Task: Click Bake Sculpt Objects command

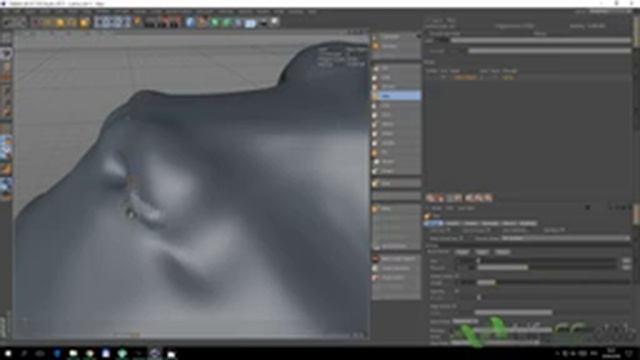Action: [396, 259]
